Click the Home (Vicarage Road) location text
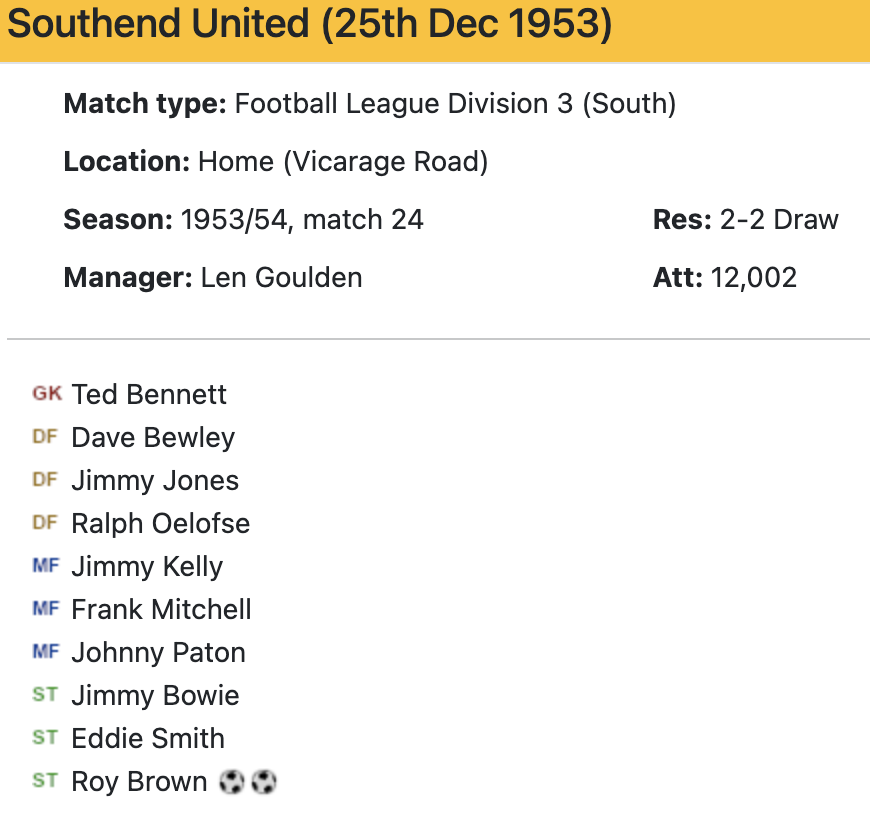Image resolution: width=870 pixels, height=826 pixels. coord(343,162)
